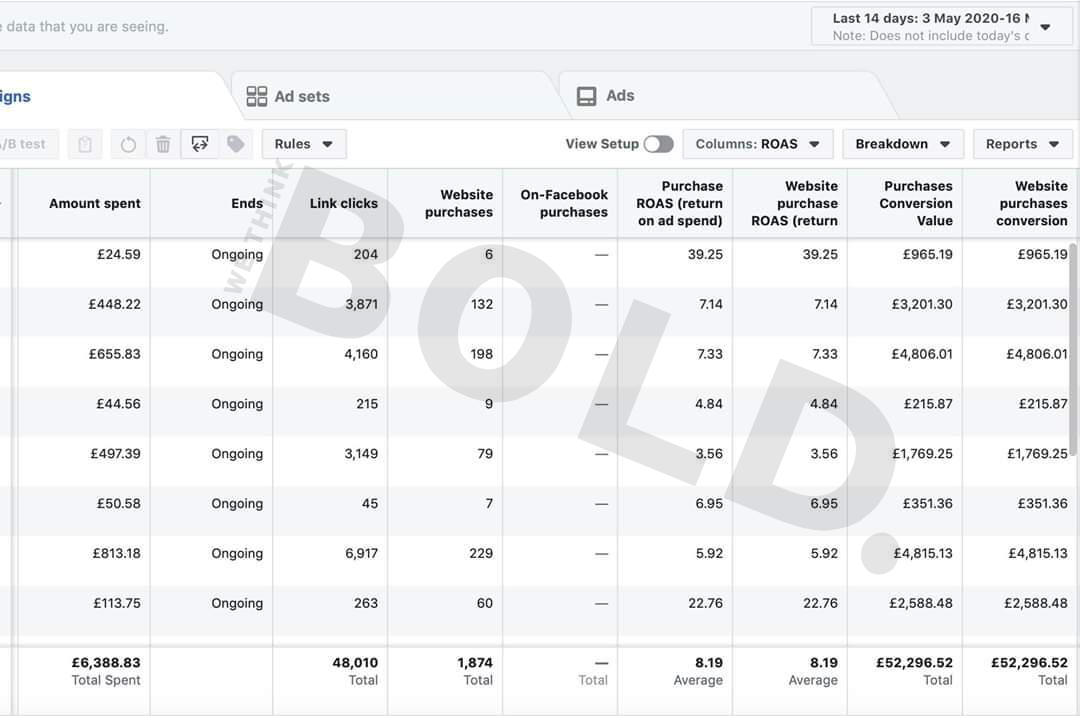Switch to the Ad sets tab
This screenshot has height=716, width=1080.
[301, 96]
